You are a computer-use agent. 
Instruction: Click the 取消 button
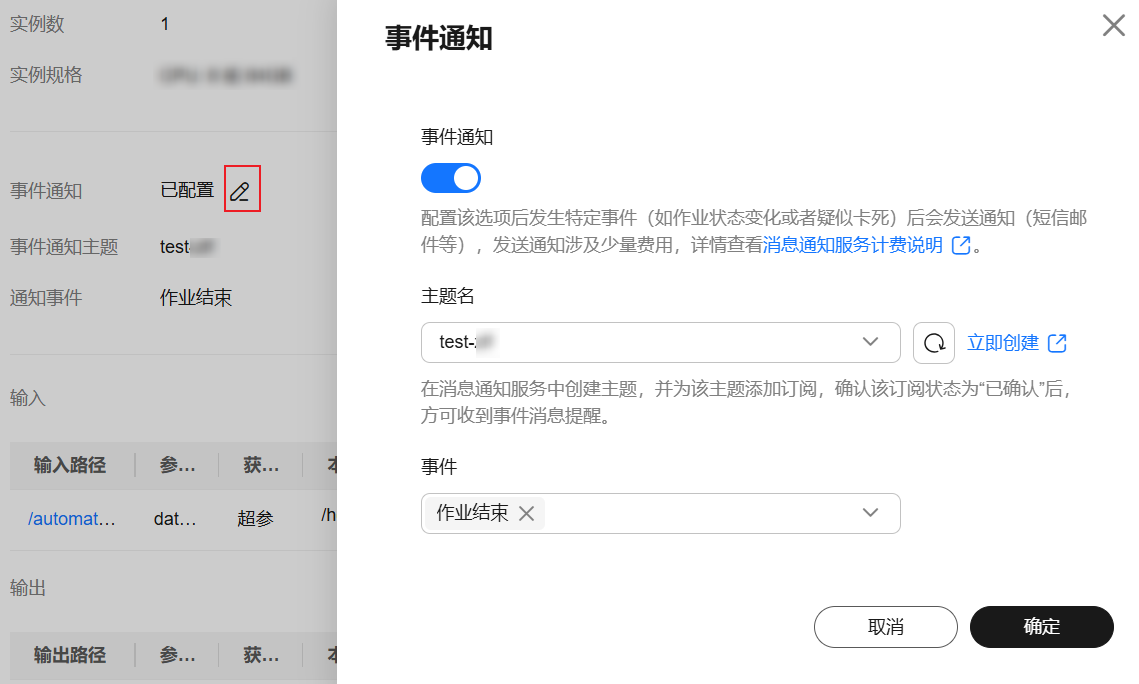(885, 627)
